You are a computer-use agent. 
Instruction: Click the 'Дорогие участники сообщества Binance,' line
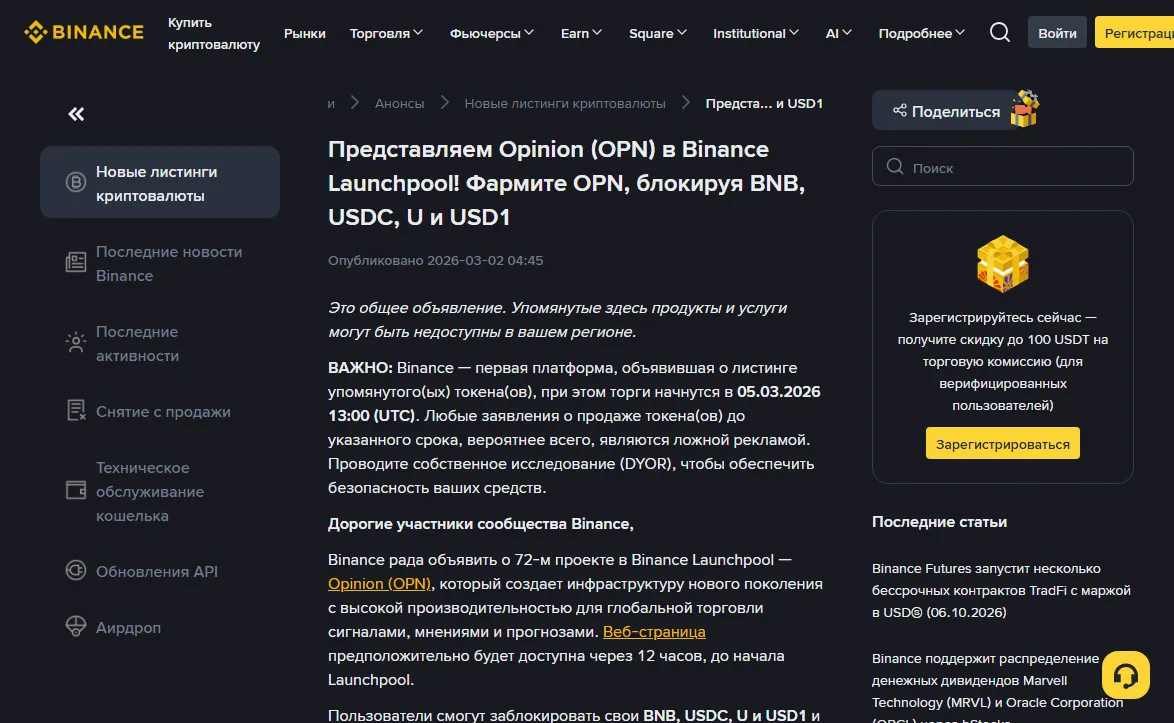(481, 524)
